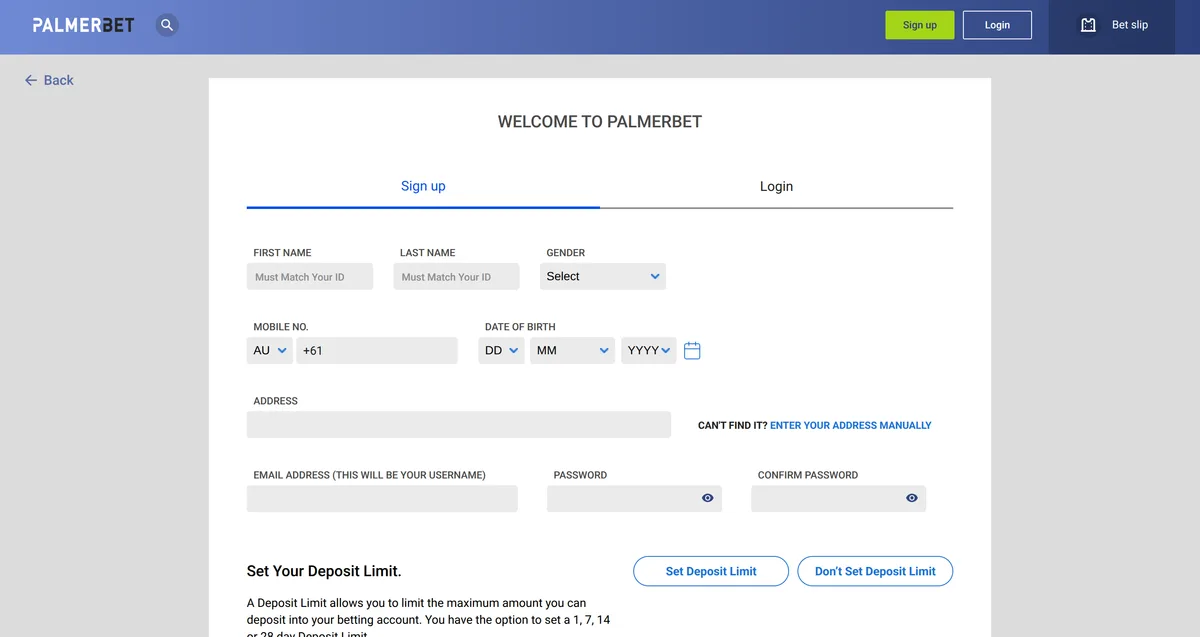Viewport: 1200px width, 637px height.
Task: Focus the mobile number +61 field
Action: point(377,351)
